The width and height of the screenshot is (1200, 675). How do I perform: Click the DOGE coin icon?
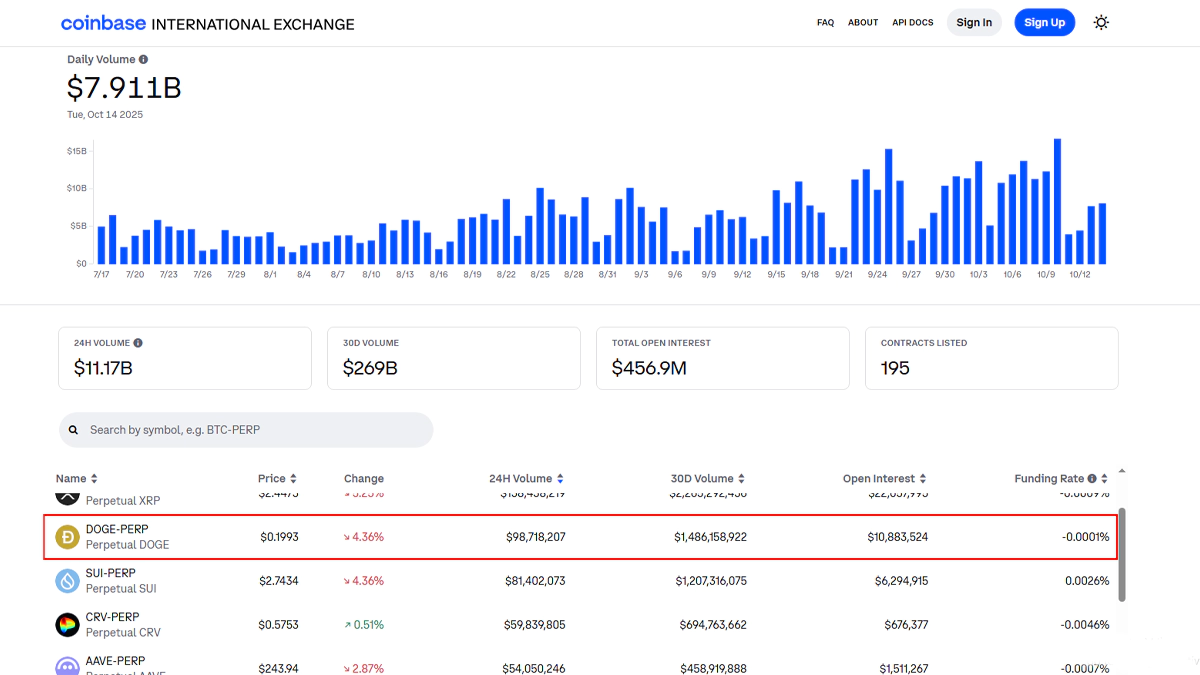tap(67, 537)
